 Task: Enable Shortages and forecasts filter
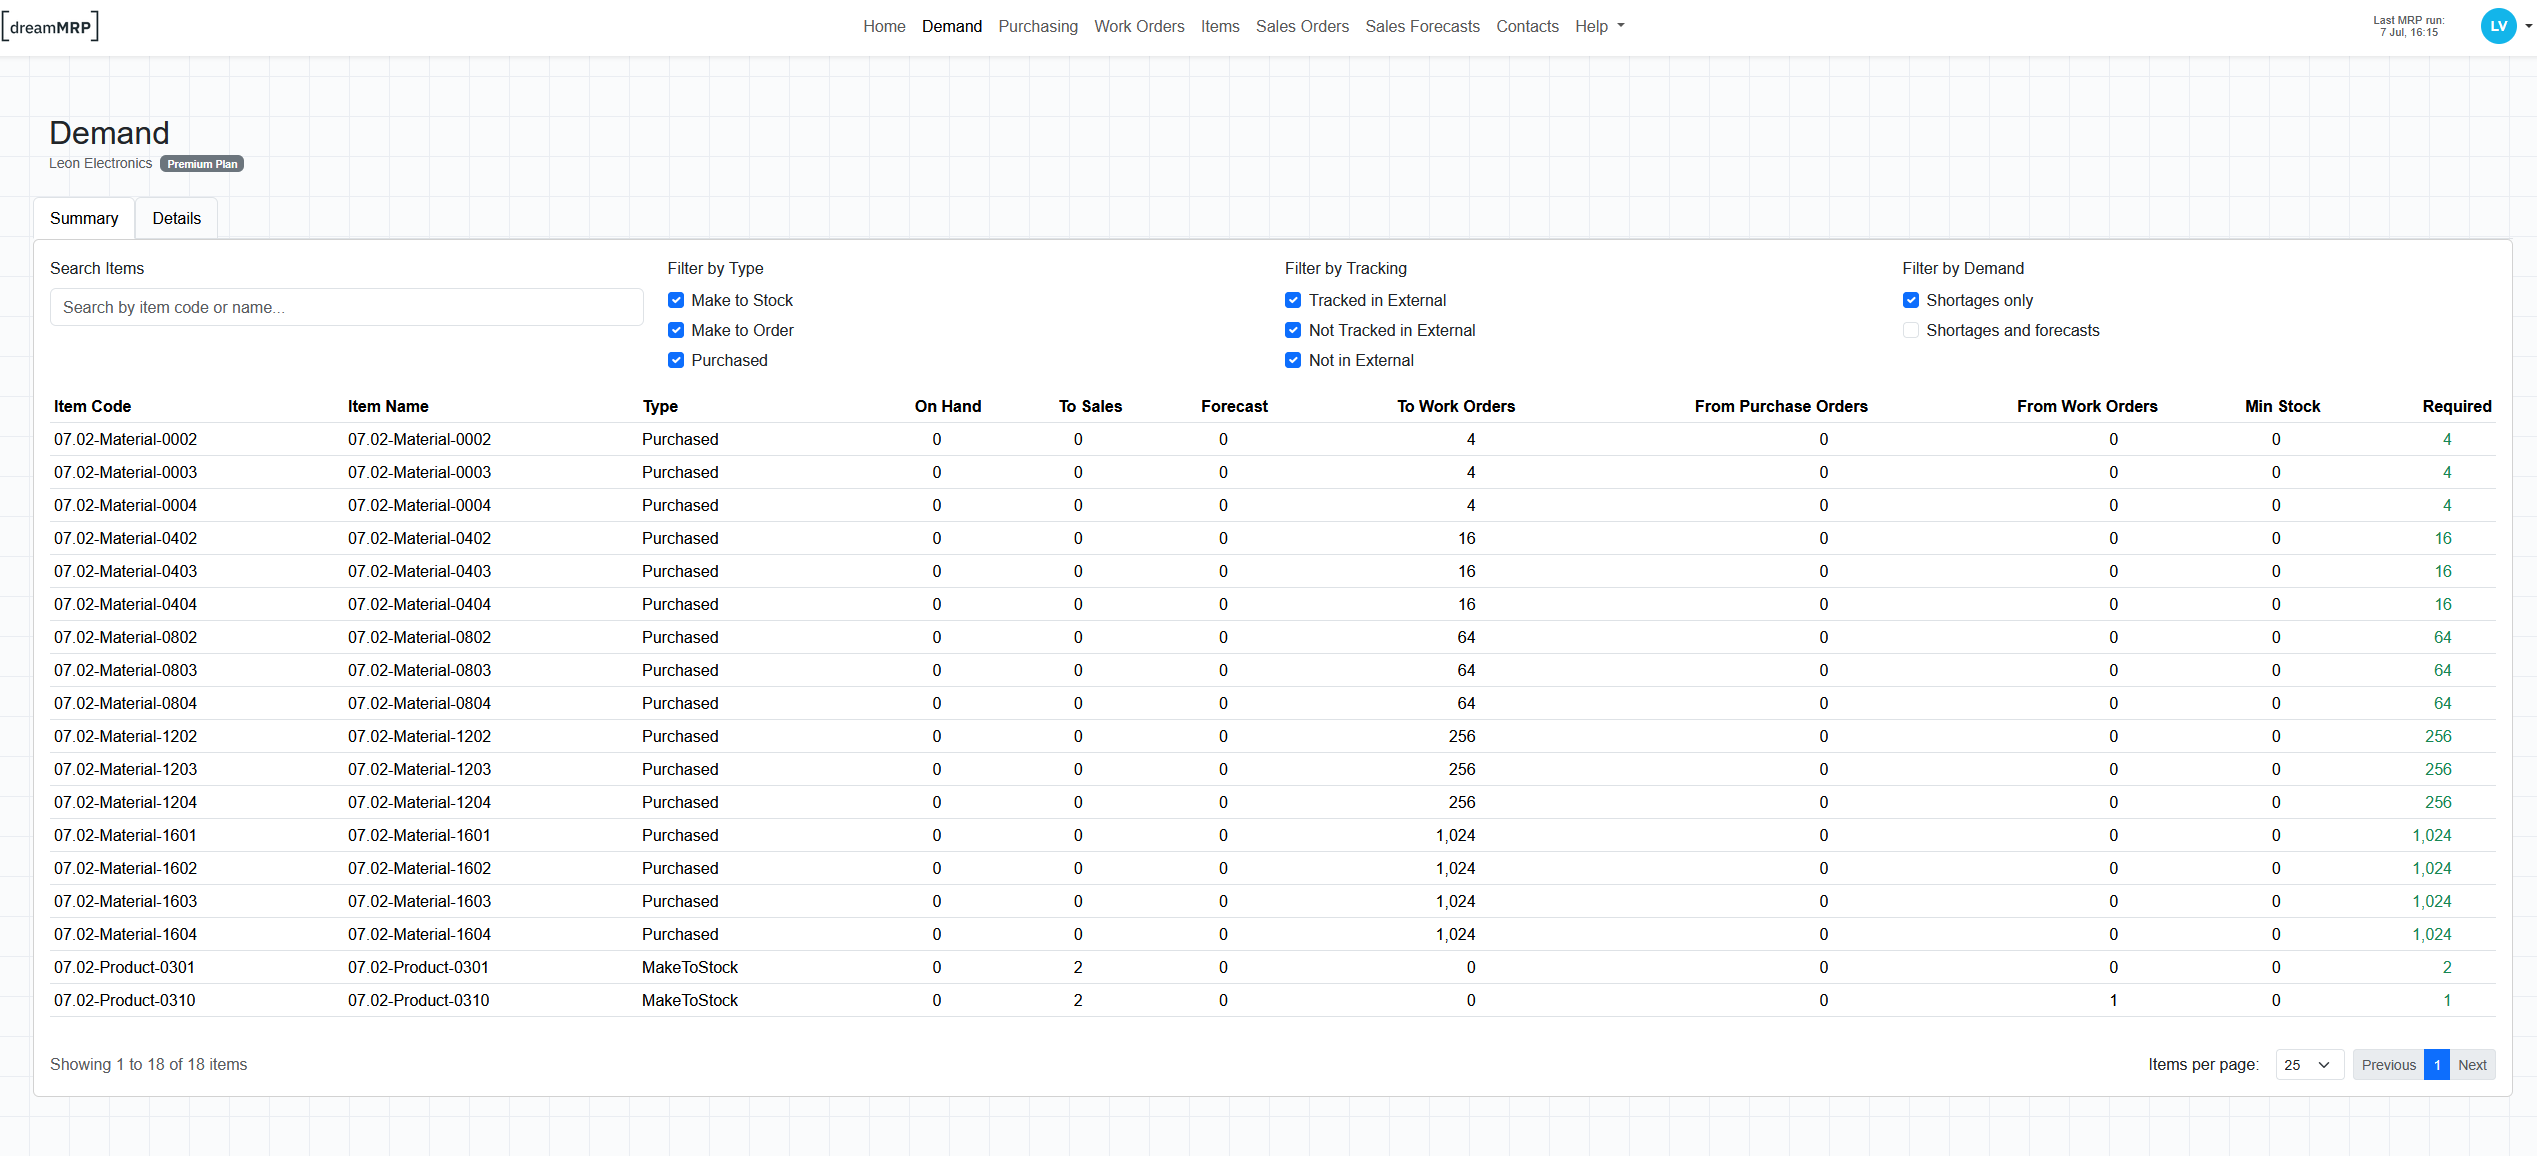(x=1911, y=330)
